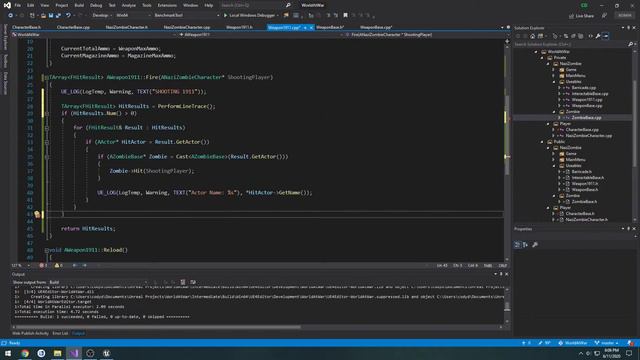Expand the Game folder under Private
Screen dimensions: 640x360
pos(554,69)
